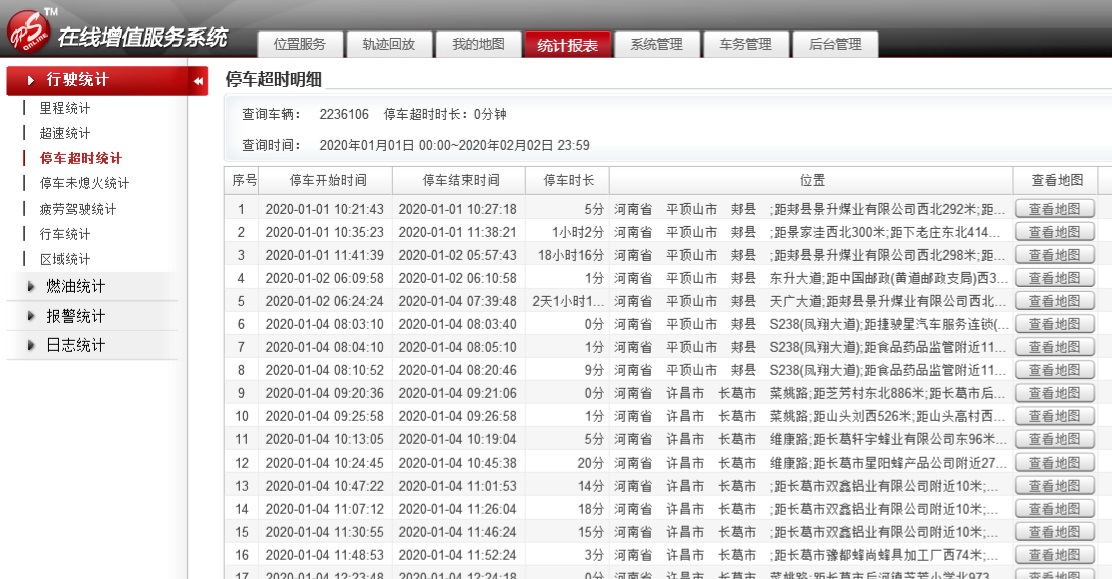The image size is (1112, 579).
Task: Expand the 日志统计 section
Action: click(x=75, y=345)
